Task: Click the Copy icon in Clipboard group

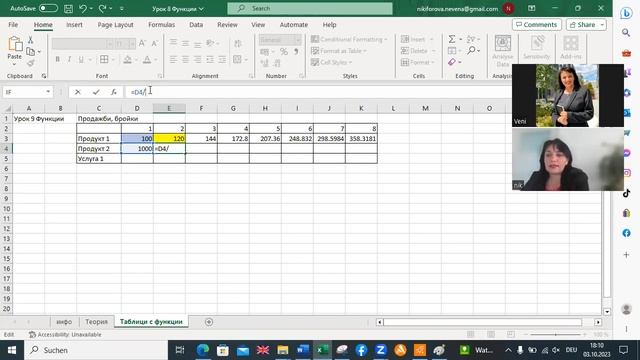Action: click(30, 51)
